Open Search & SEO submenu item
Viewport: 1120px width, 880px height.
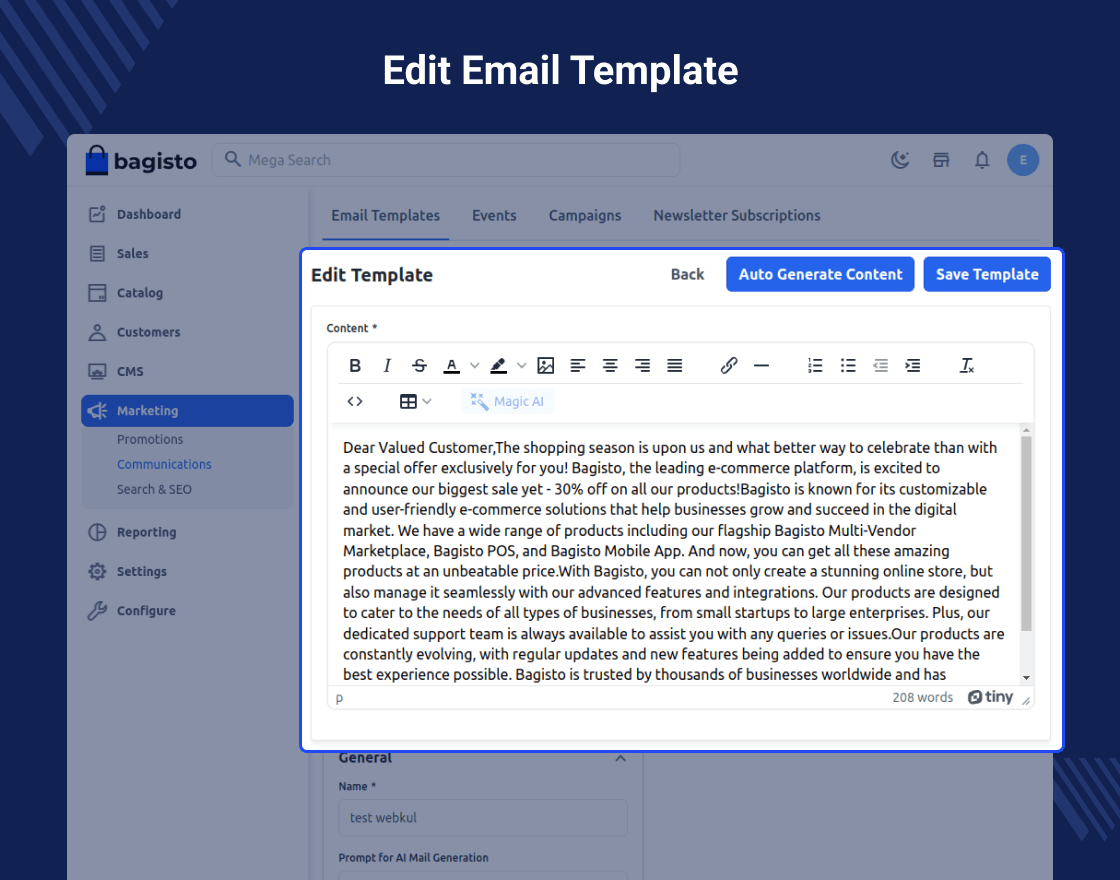154,489
